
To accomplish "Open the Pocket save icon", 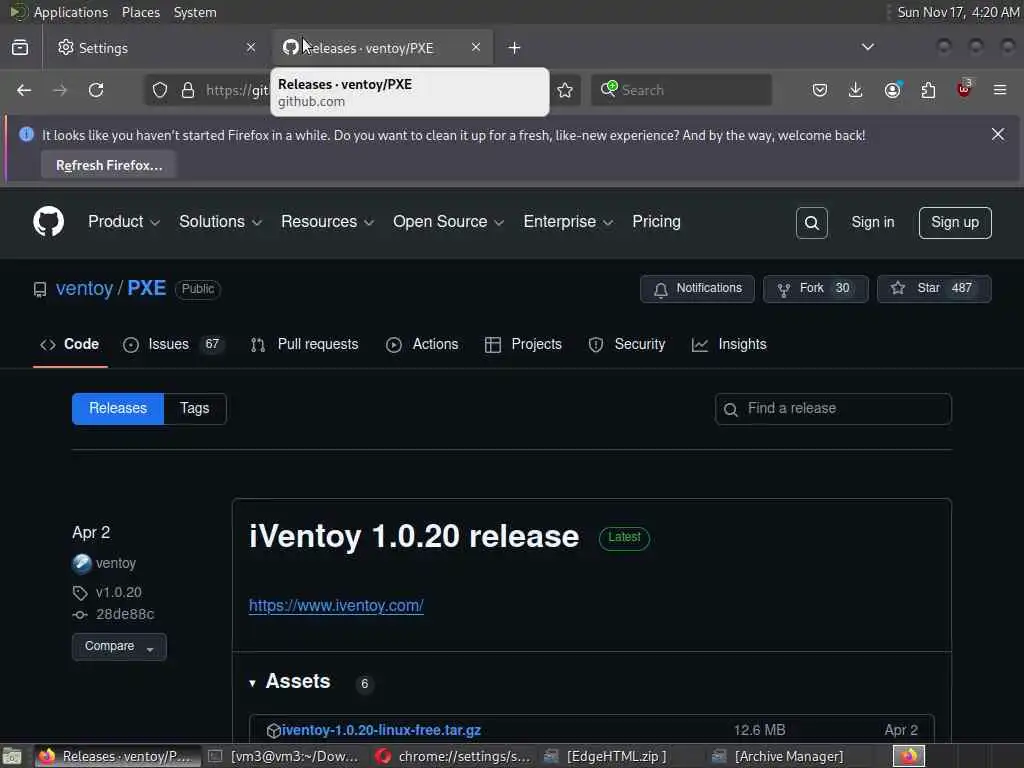I will [820, 90].
